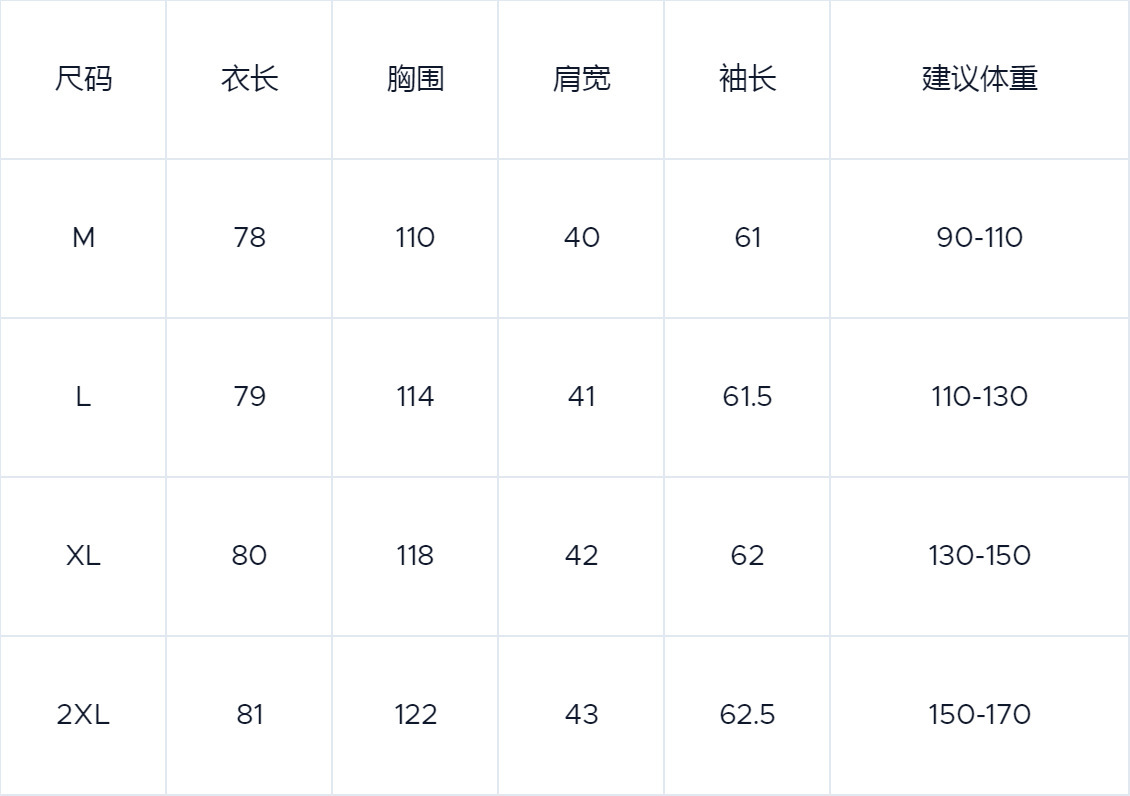This screenshot has height=796, width=1130.
Task: Select the 建议体重 column header
Action: tap(980, 79)
